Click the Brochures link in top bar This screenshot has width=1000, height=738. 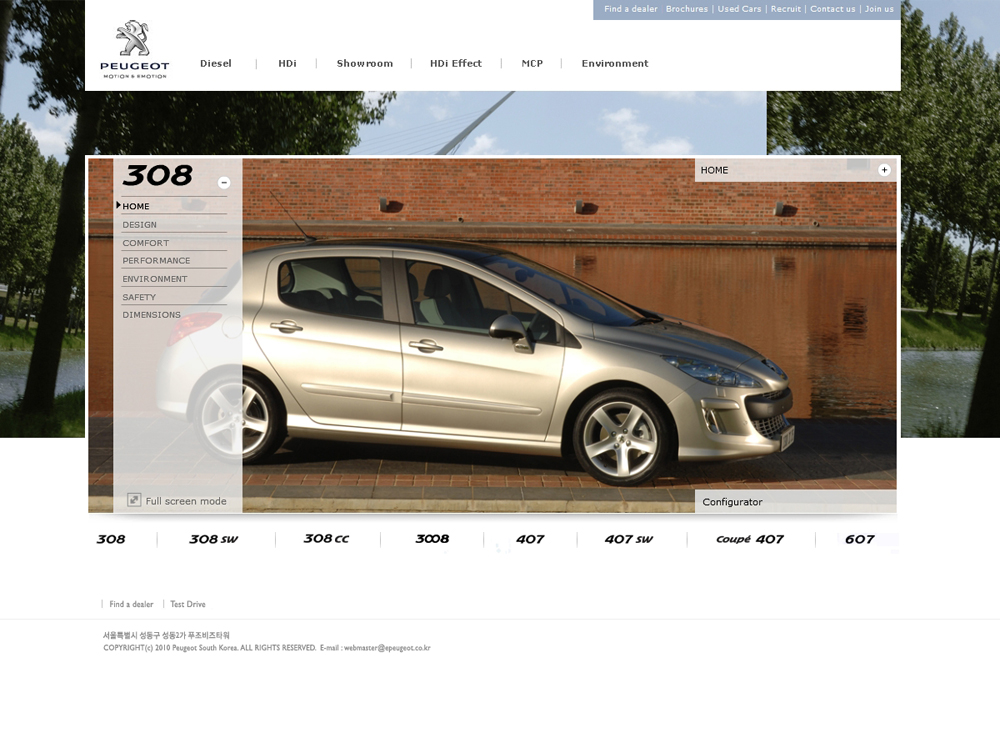pos(686,9)
